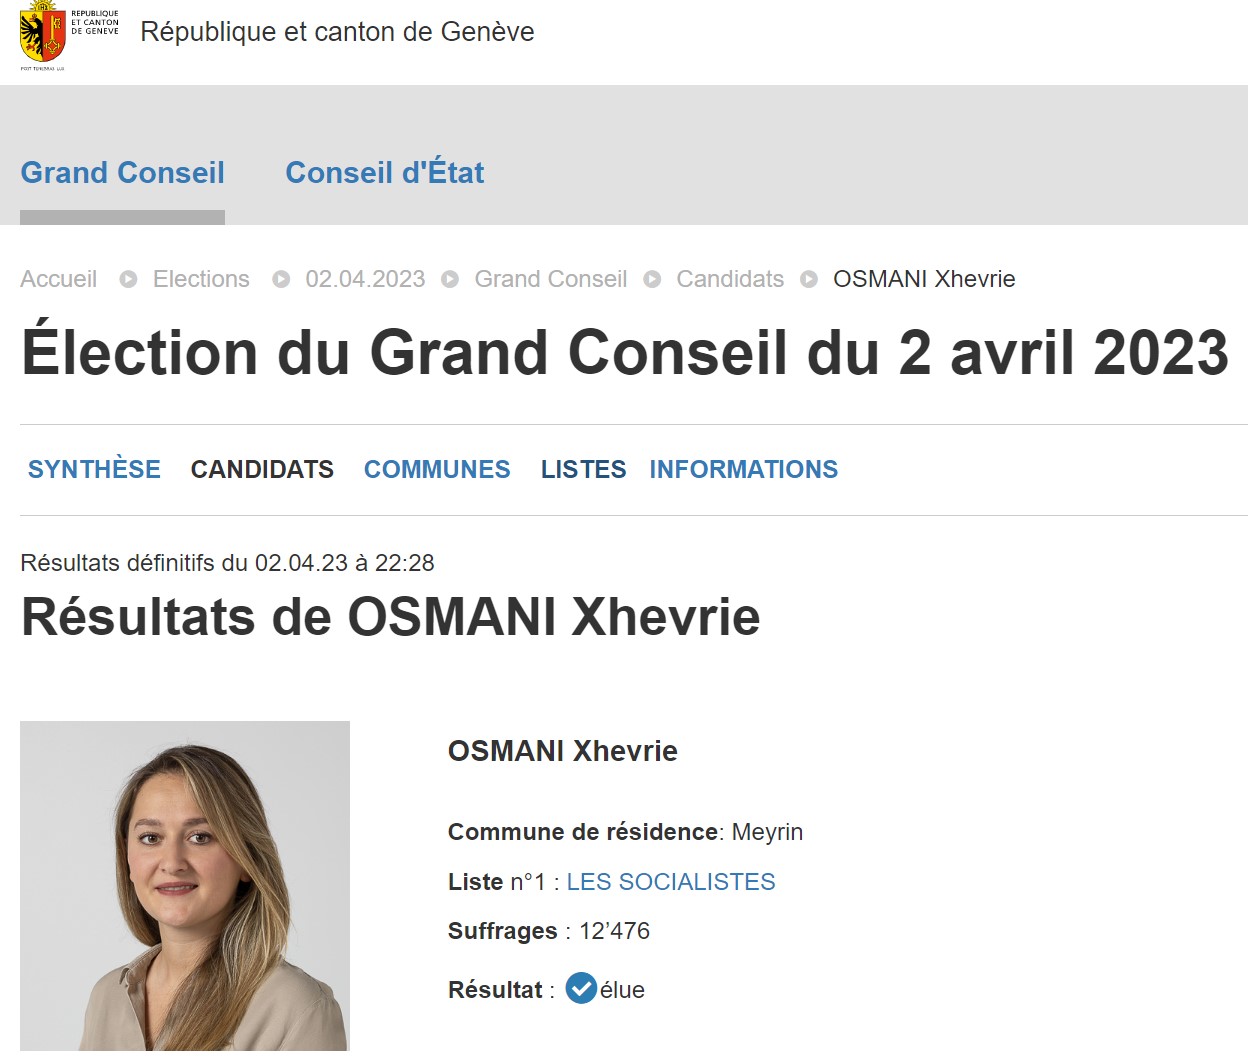Screen dimensions: 1248x1057
Task: Switch to the Conseil d'État header tab
Action: tap(384, 173)
